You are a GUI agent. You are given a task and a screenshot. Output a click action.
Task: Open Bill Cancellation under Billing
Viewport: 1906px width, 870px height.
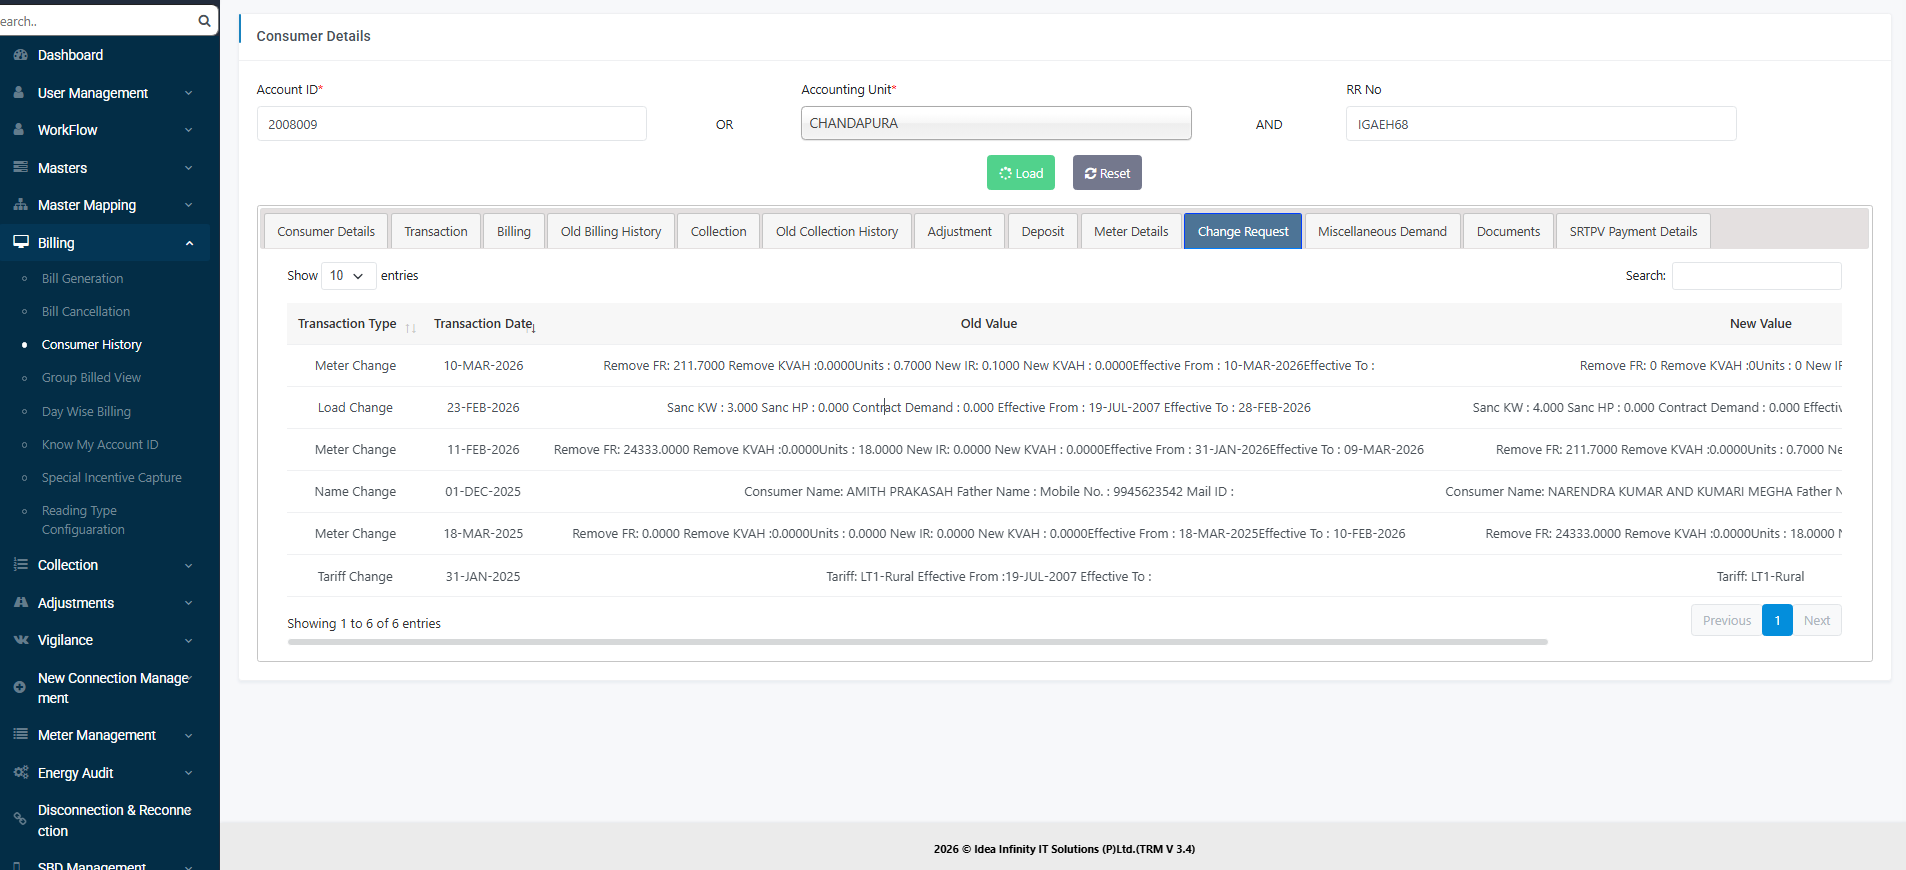pos(86,311)
